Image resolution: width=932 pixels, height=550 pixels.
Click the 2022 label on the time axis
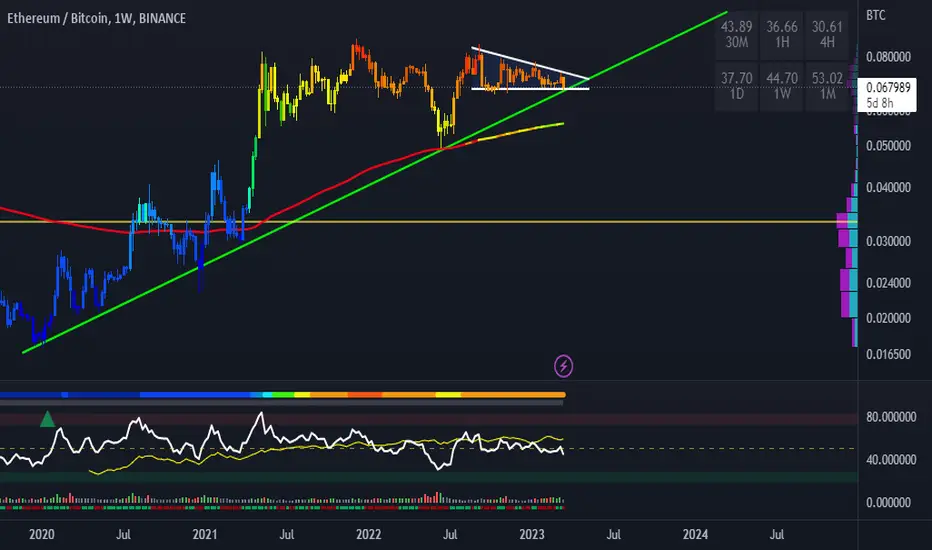[x=369, y=535]
